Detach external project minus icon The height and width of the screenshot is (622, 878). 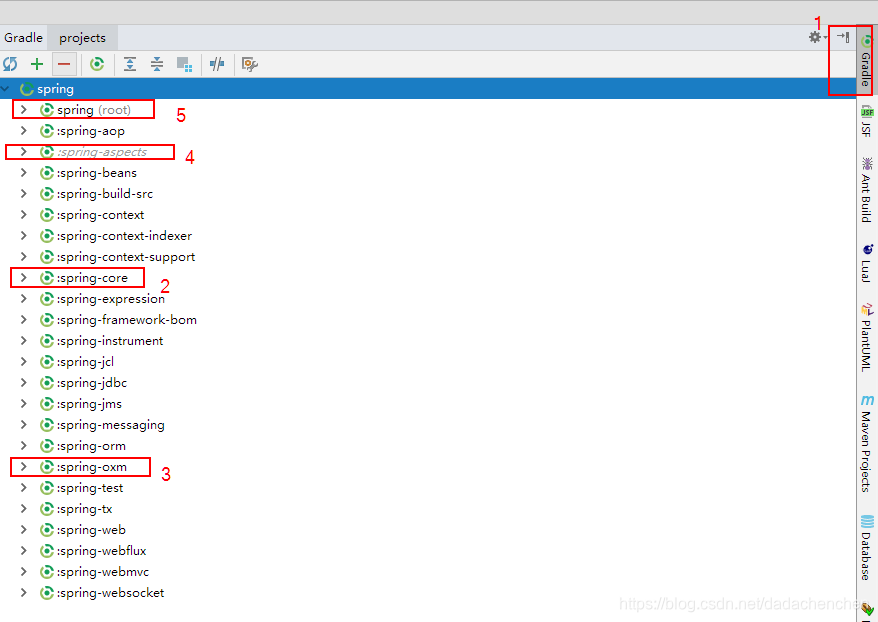[64, 64]
